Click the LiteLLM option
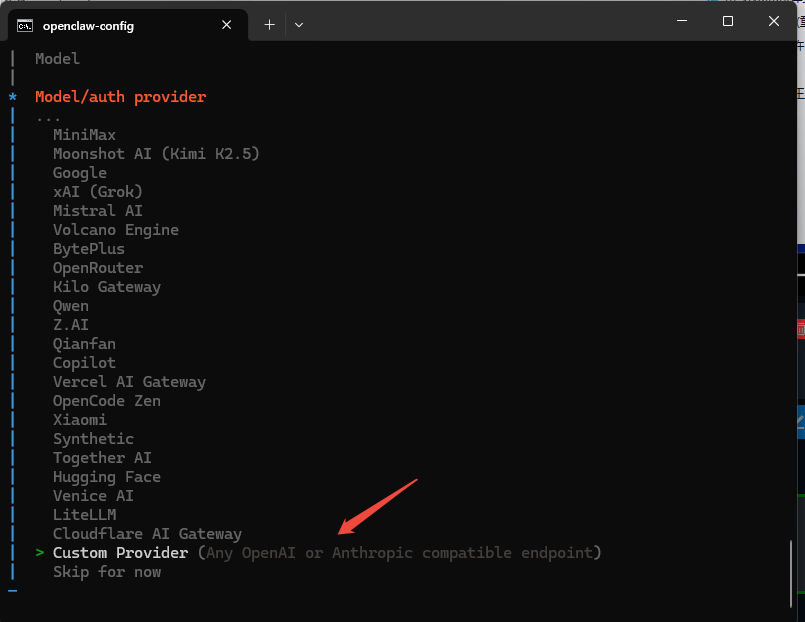This screenshot has width=805, height=622. (85, 515)
